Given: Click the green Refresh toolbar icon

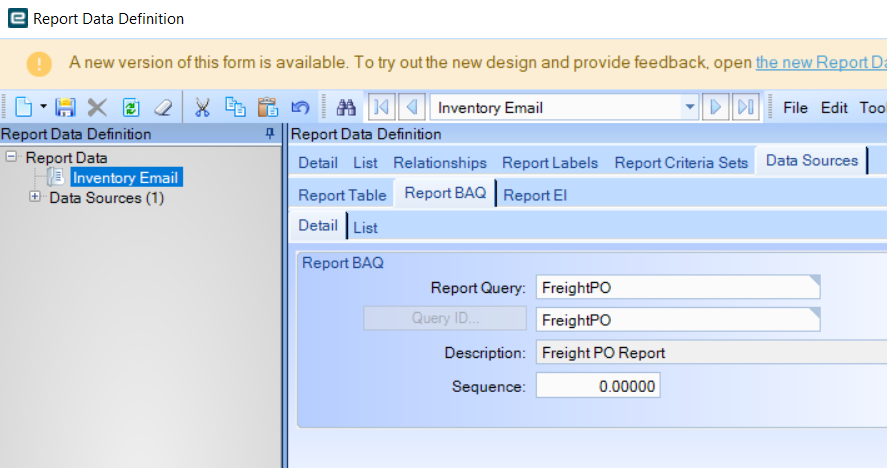Looking at the screenshot, I should click(131, 107).
